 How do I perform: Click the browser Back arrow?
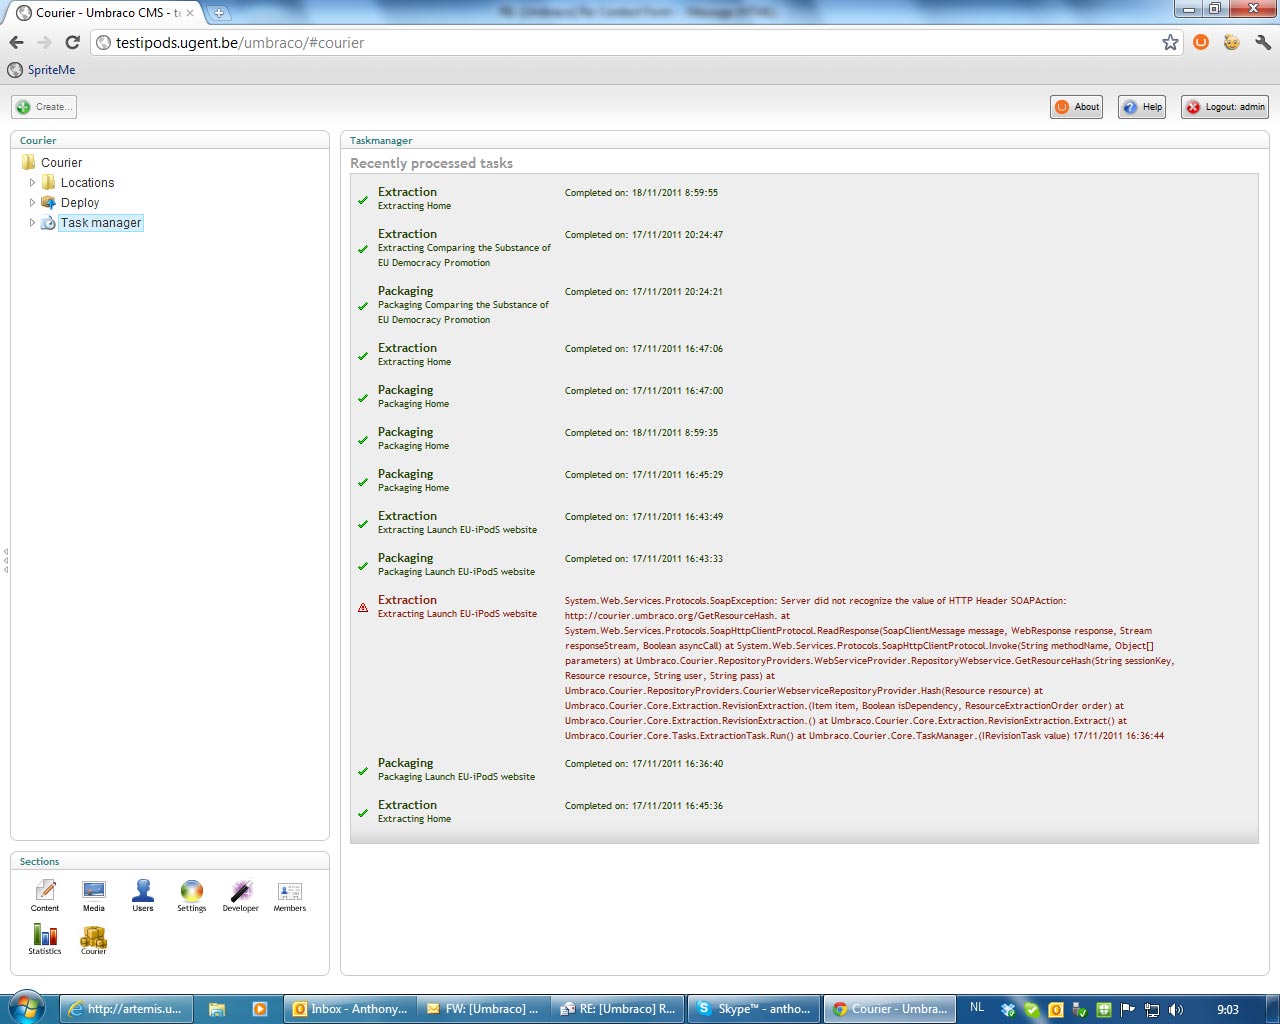(x=16, y=42)
